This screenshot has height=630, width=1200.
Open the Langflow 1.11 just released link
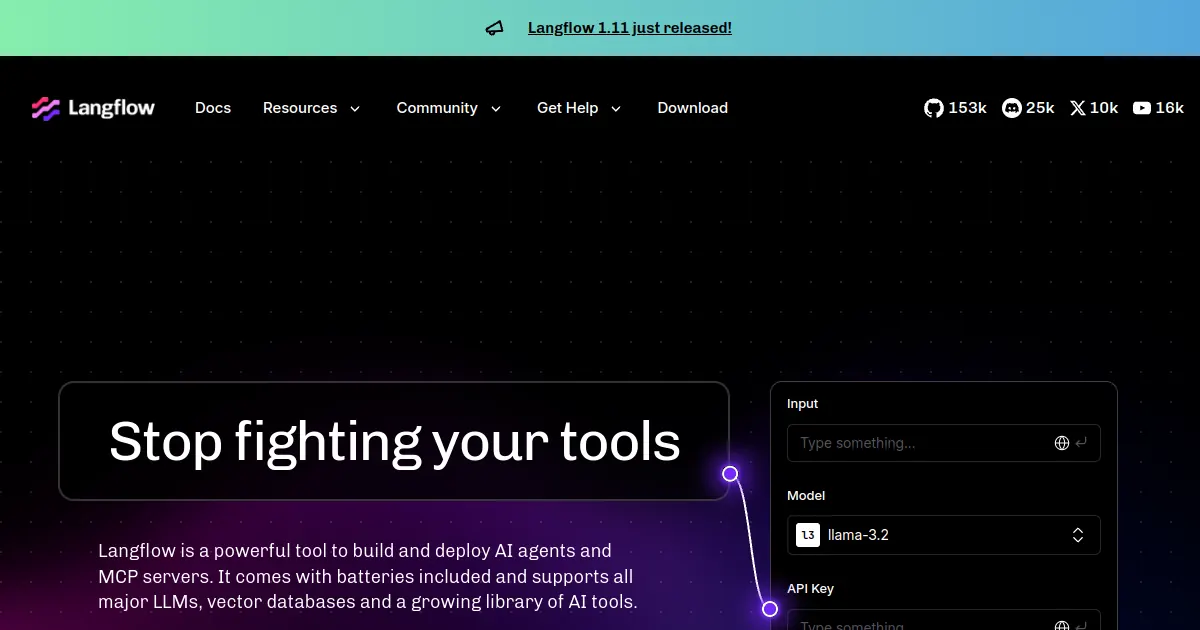click(x=630, y=28)
